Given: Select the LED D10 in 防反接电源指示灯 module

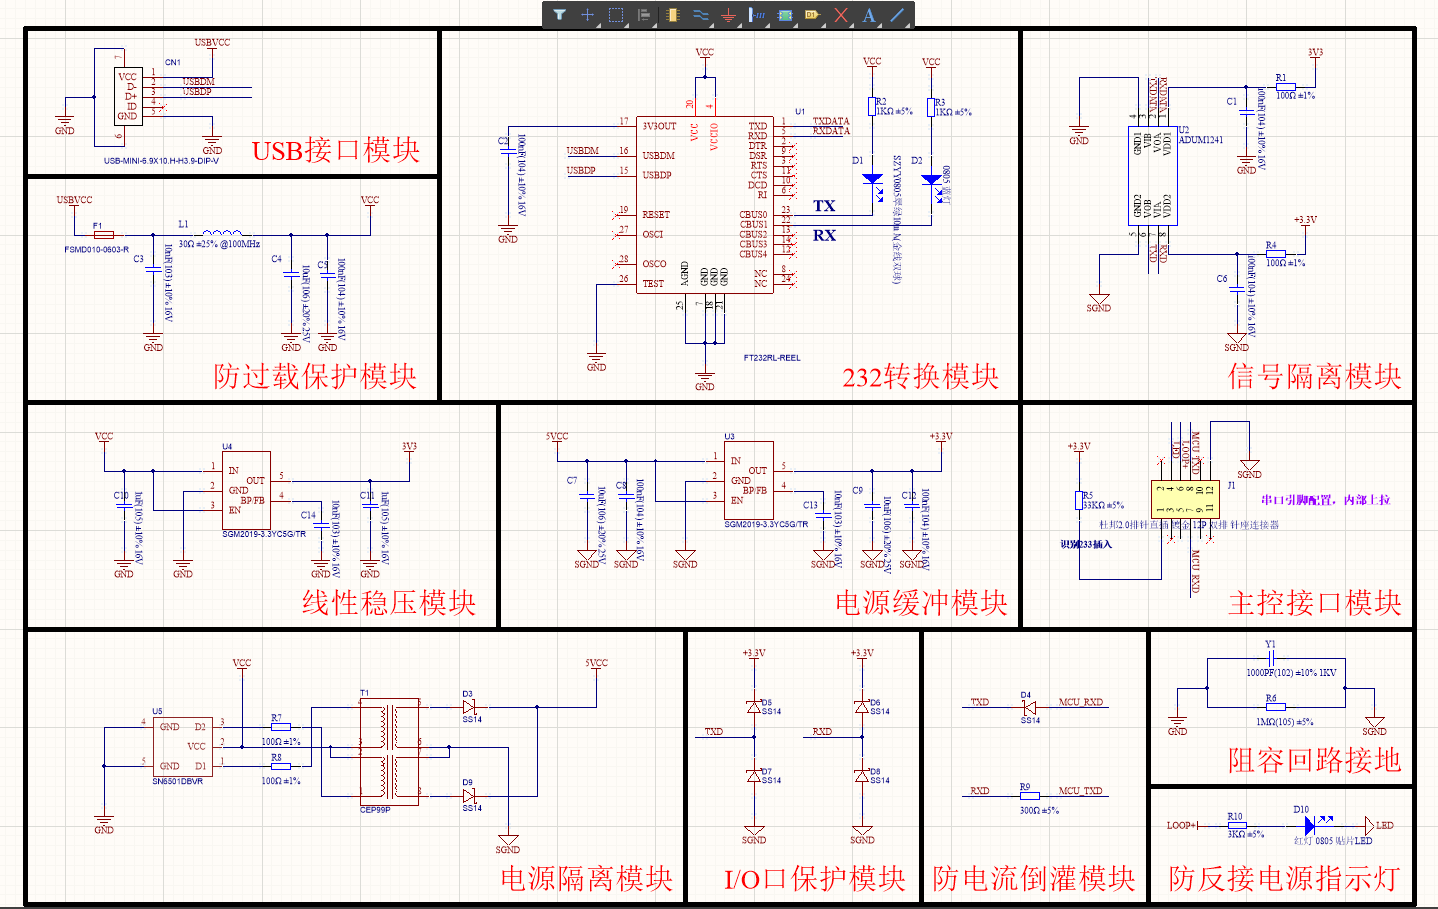Looking at the screenshot, I should pos(1311,824).
